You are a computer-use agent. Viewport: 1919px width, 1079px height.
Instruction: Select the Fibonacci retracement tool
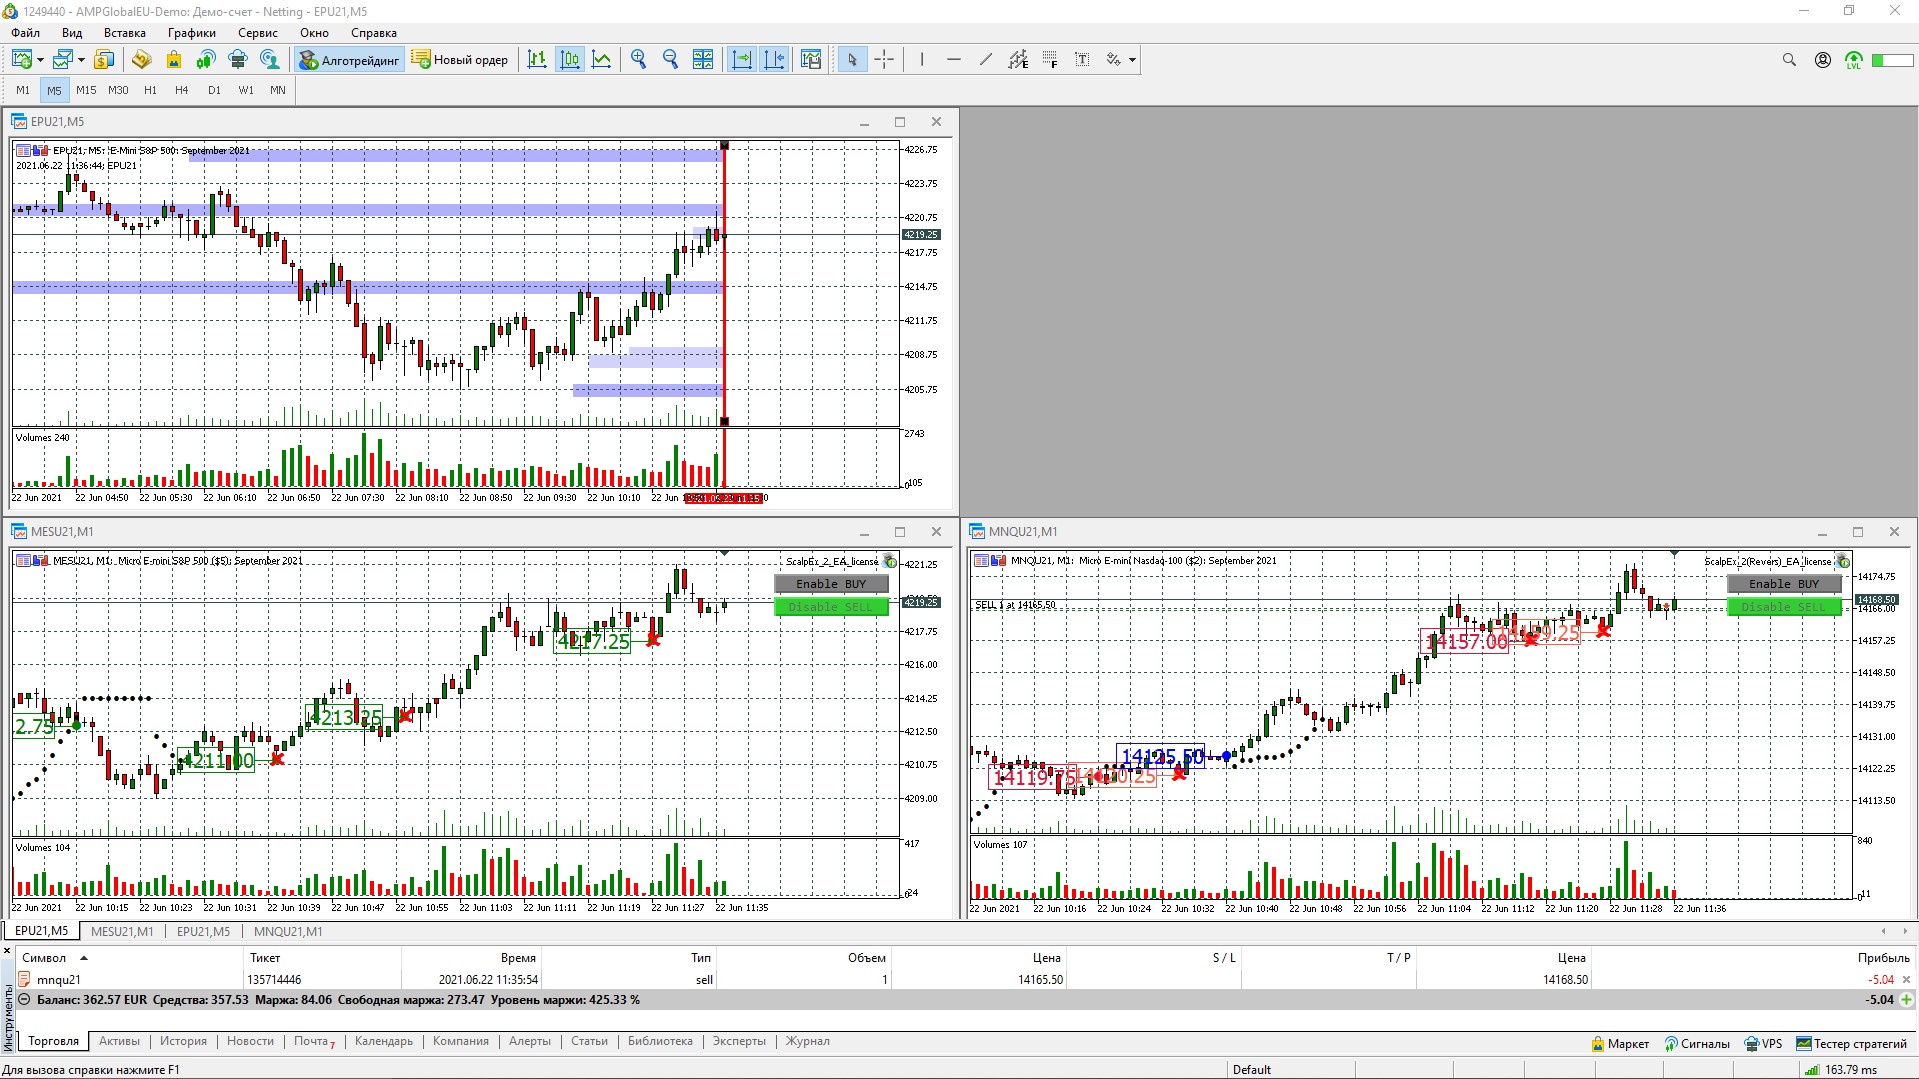point(1050,60)
